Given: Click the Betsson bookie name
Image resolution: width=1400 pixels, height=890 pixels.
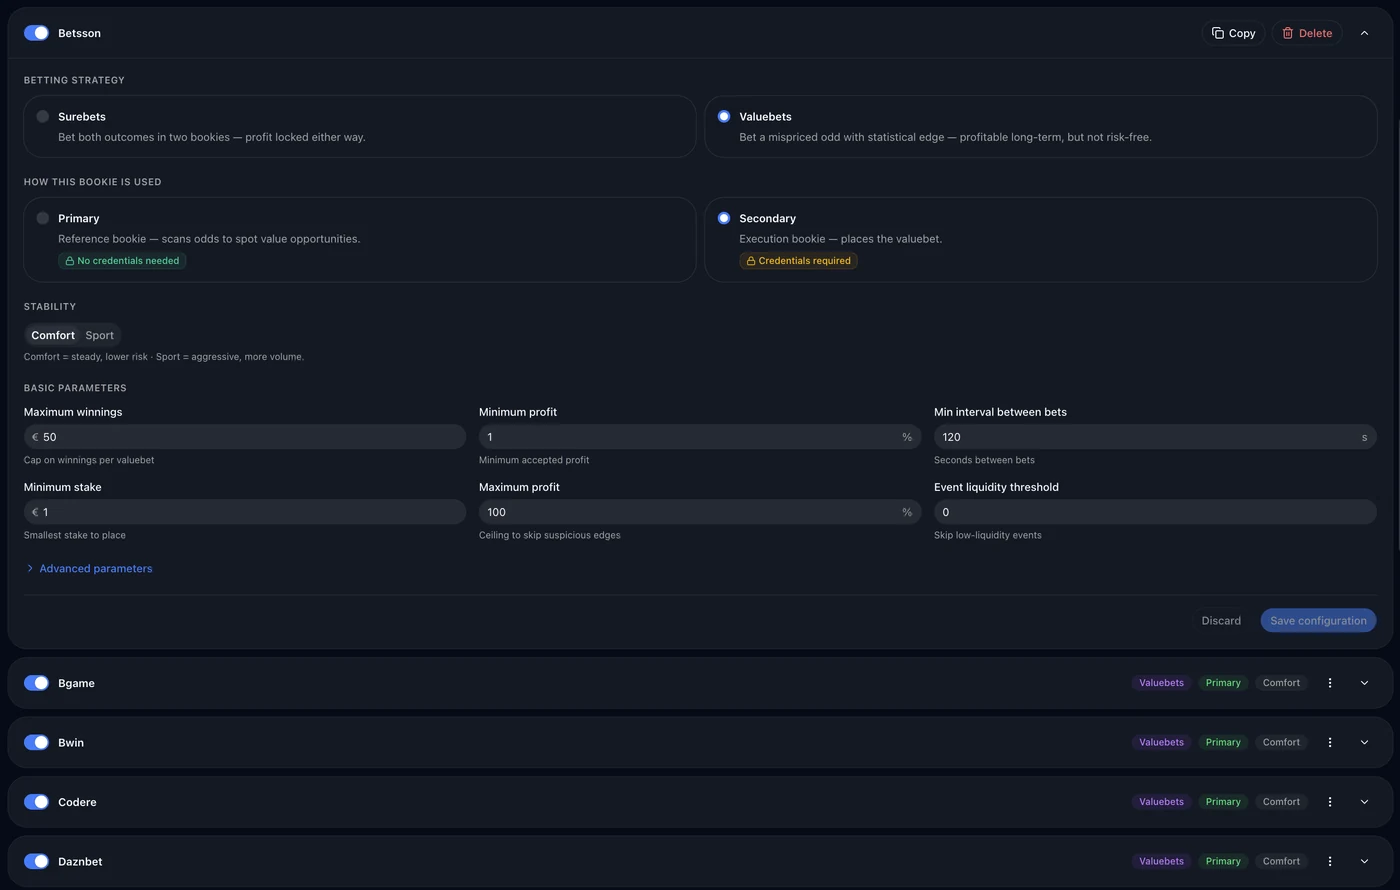Looking at the screenshot, I should click(x=79, y=33).
